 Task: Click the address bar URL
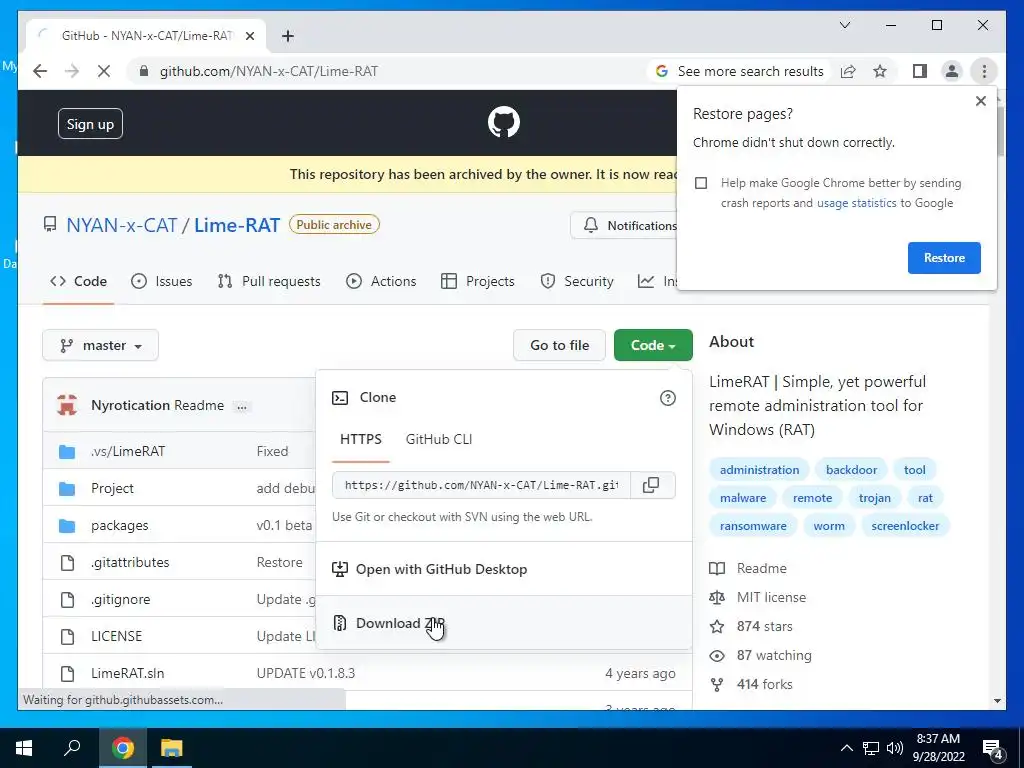[268, 71]
